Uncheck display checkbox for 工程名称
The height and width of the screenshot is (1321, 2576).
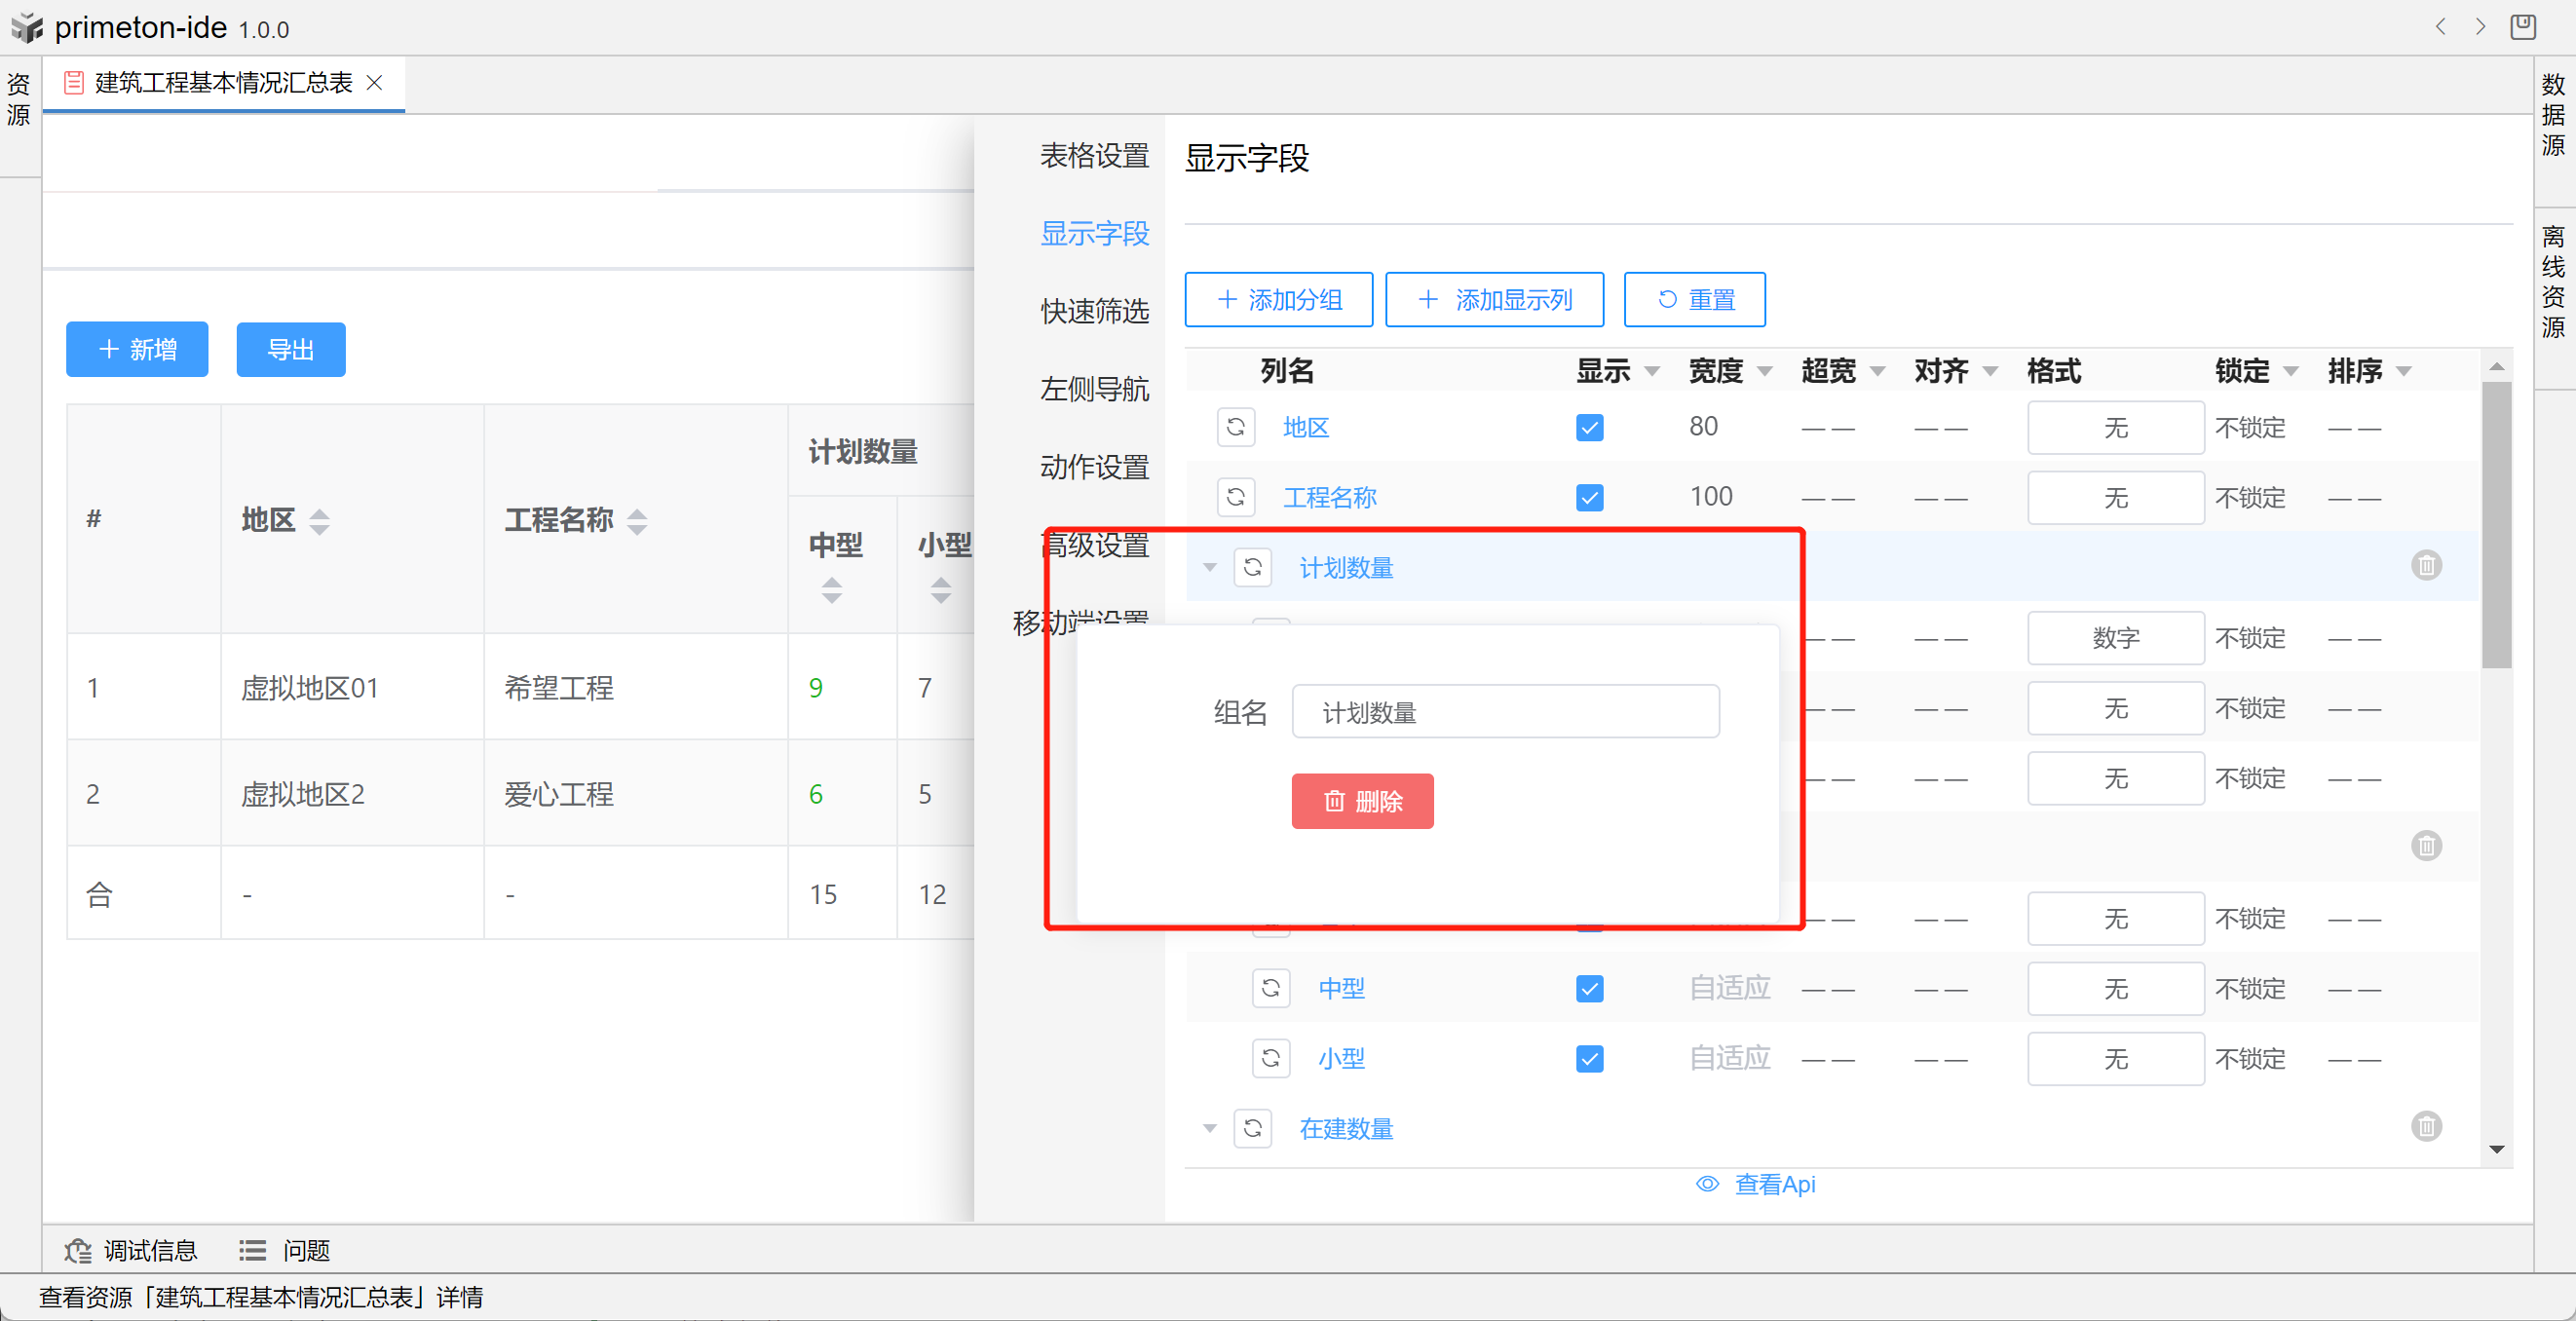click(x=1589, y=498)
